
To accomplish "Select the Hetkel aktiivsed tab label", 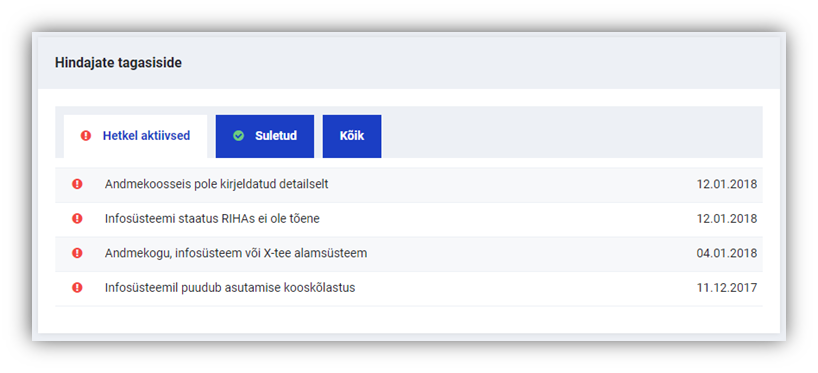I will [x=146, y=136].
